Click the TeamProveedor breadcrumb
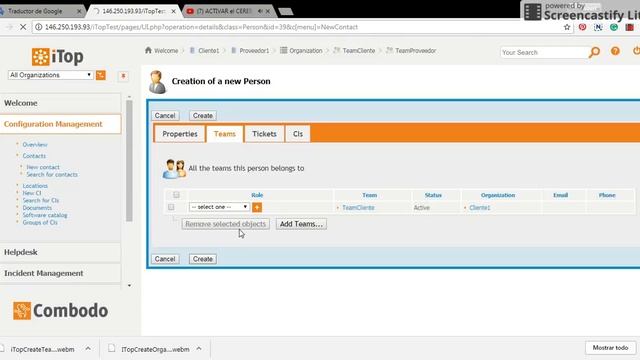This screenshot has width=640, height=360. [416, 51]
